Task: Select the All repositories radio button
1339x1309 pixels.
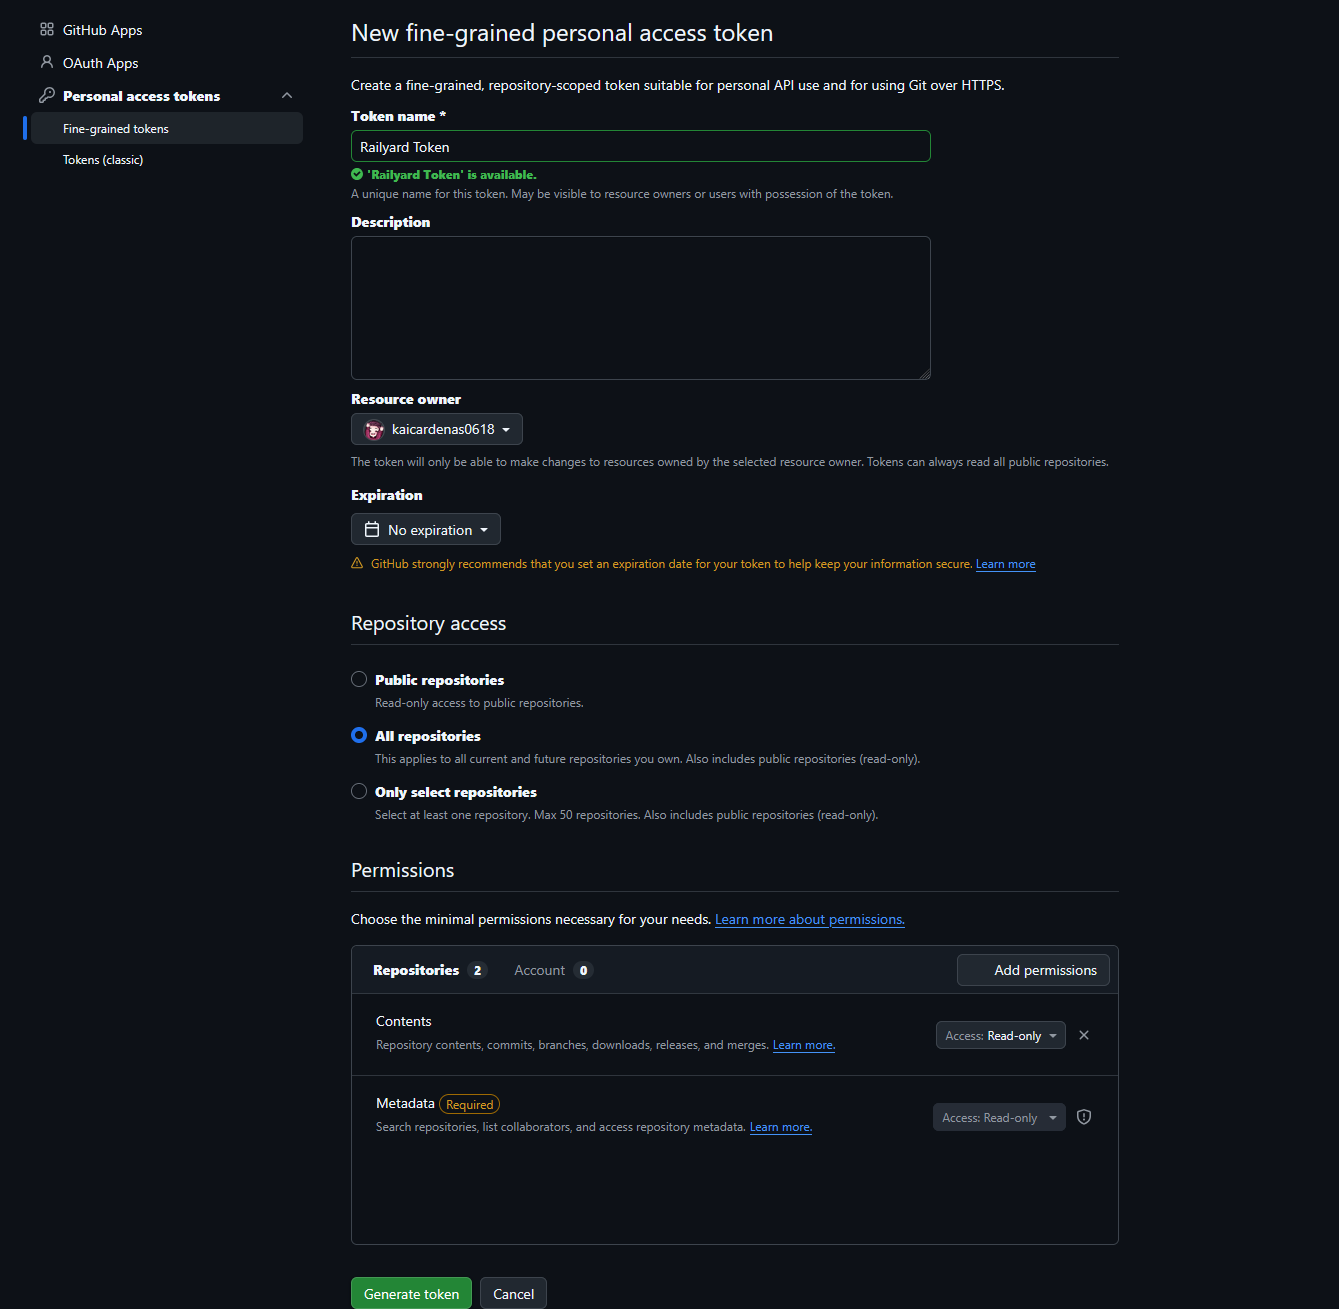Action: tap(359, 736)
